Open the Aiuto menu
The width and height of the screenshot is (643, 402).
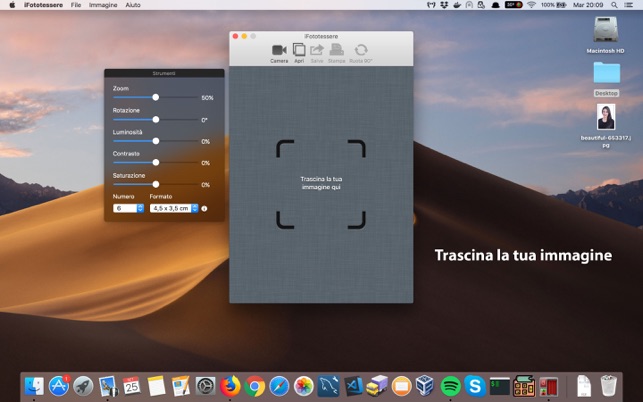(133, 5)
